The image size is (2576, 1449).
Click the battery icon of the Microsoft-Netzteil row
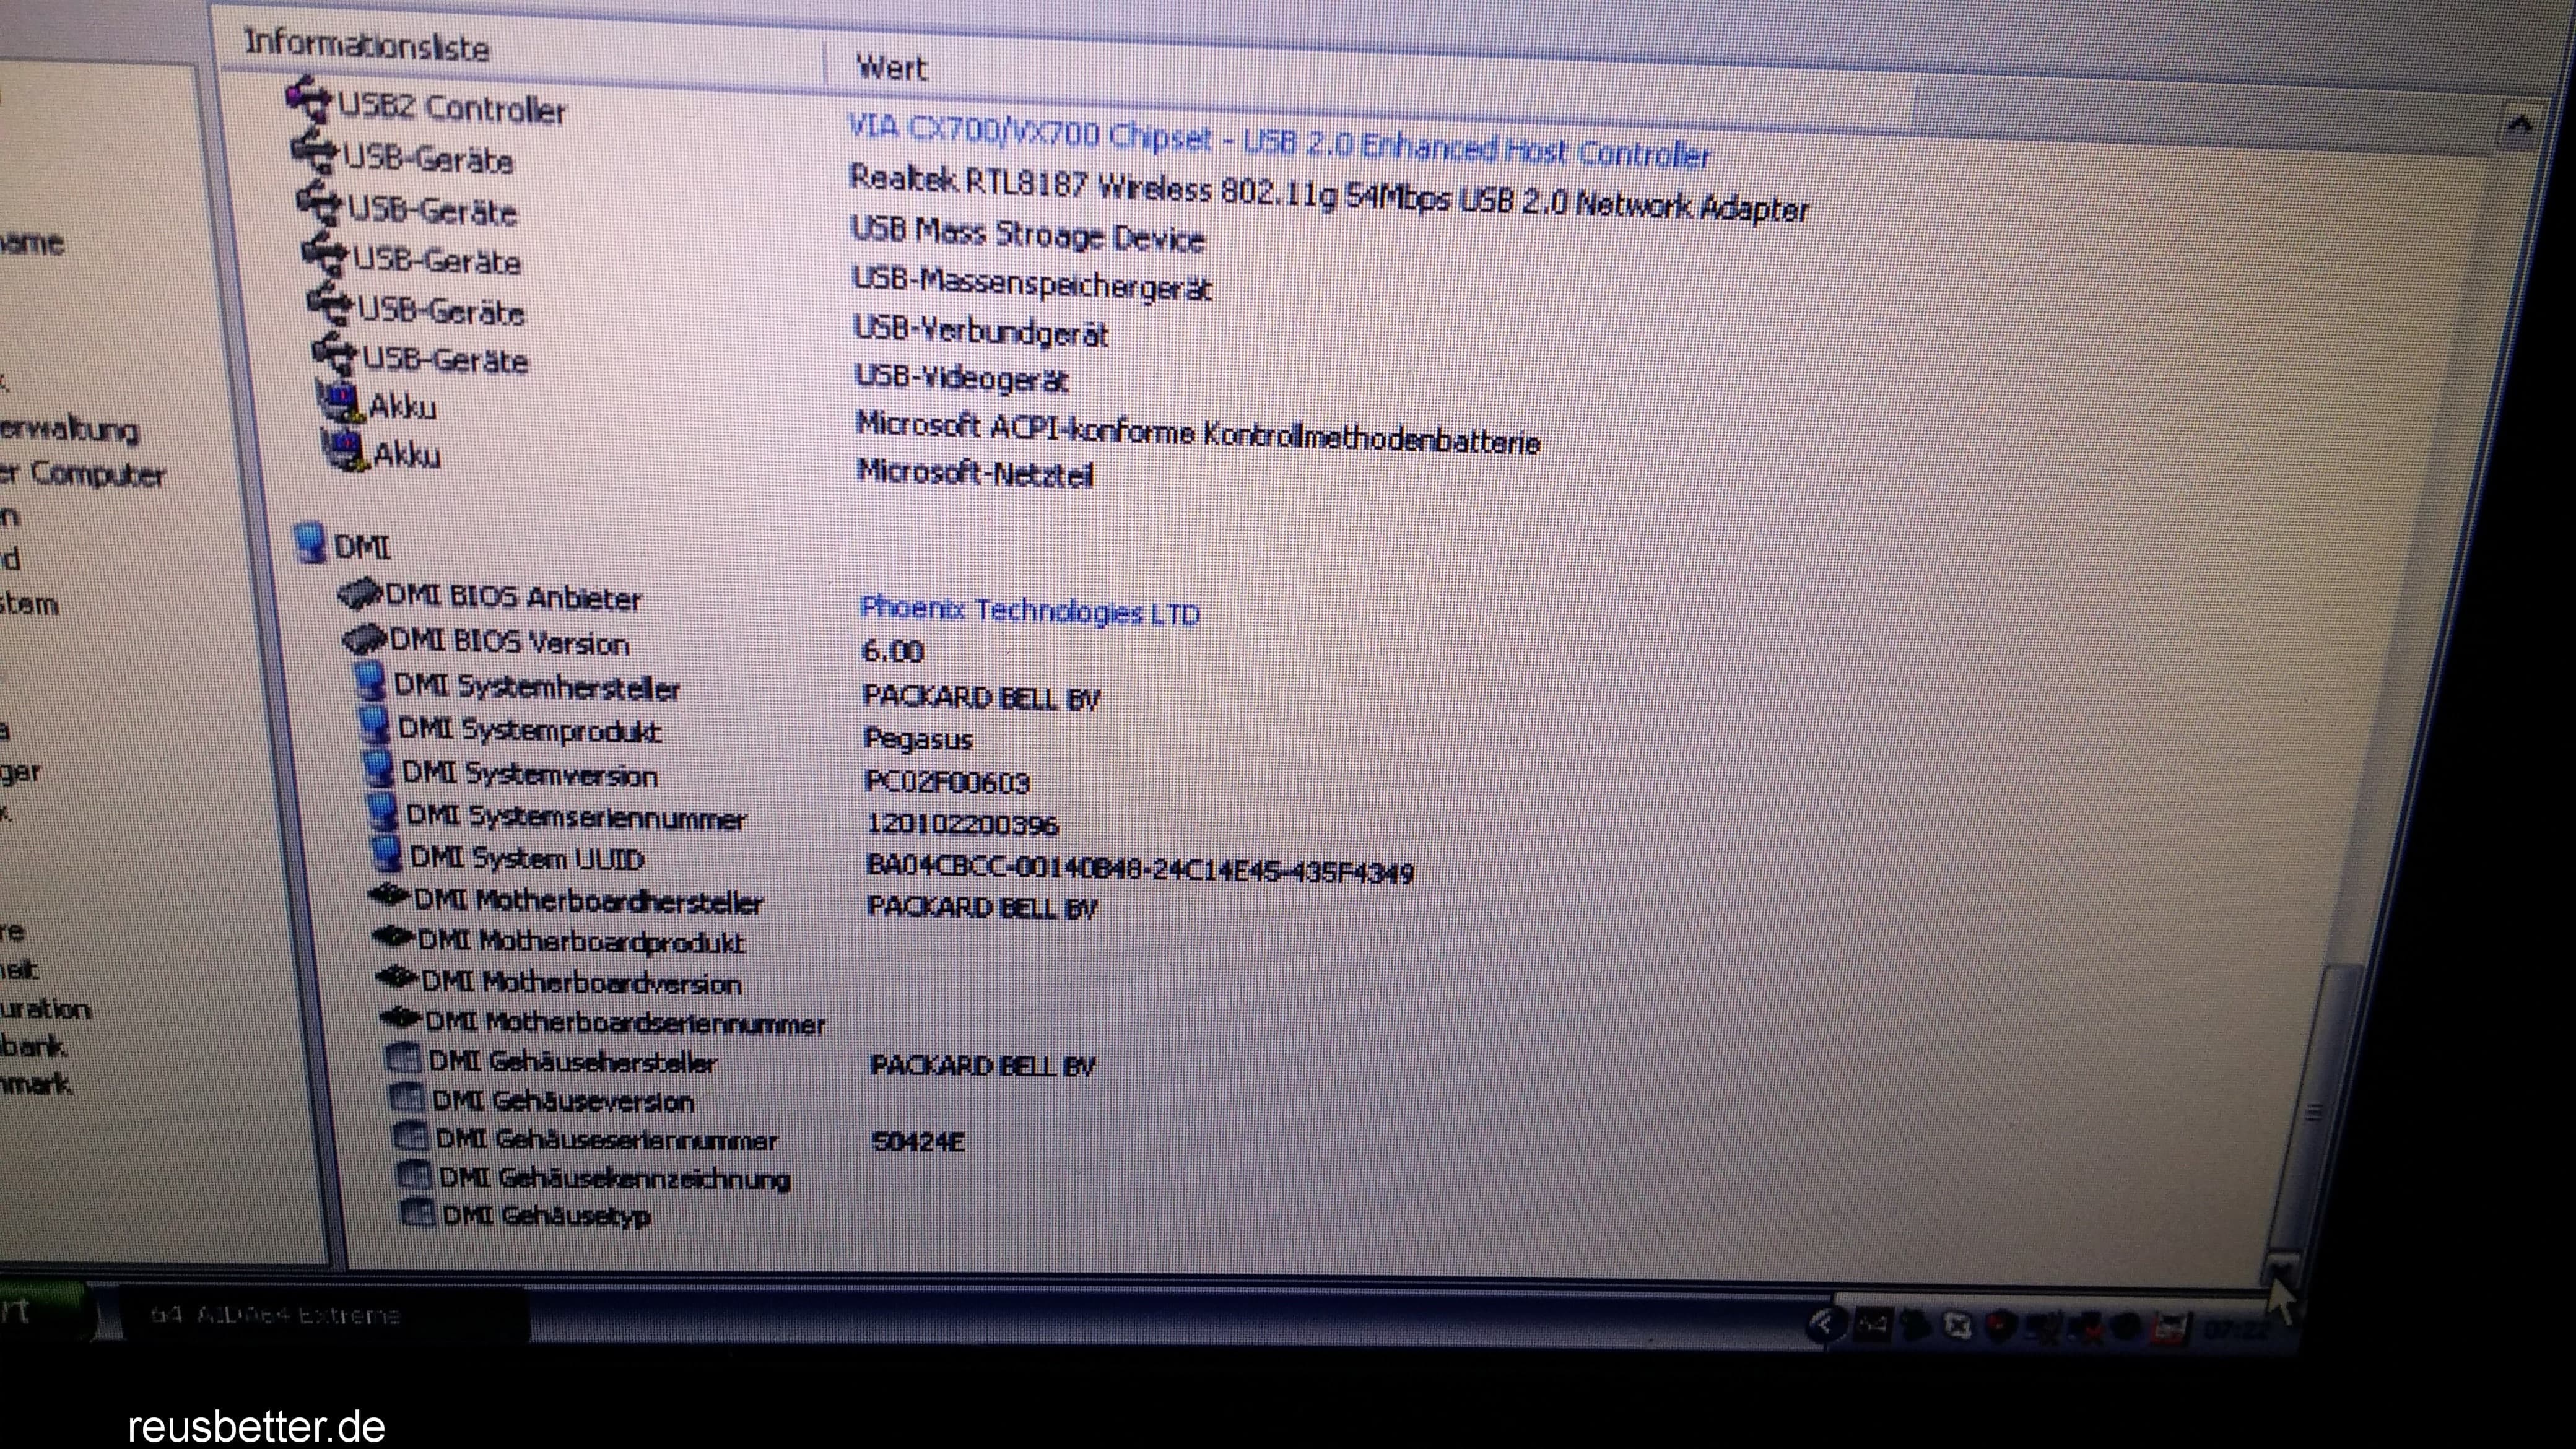coord(345,449)
